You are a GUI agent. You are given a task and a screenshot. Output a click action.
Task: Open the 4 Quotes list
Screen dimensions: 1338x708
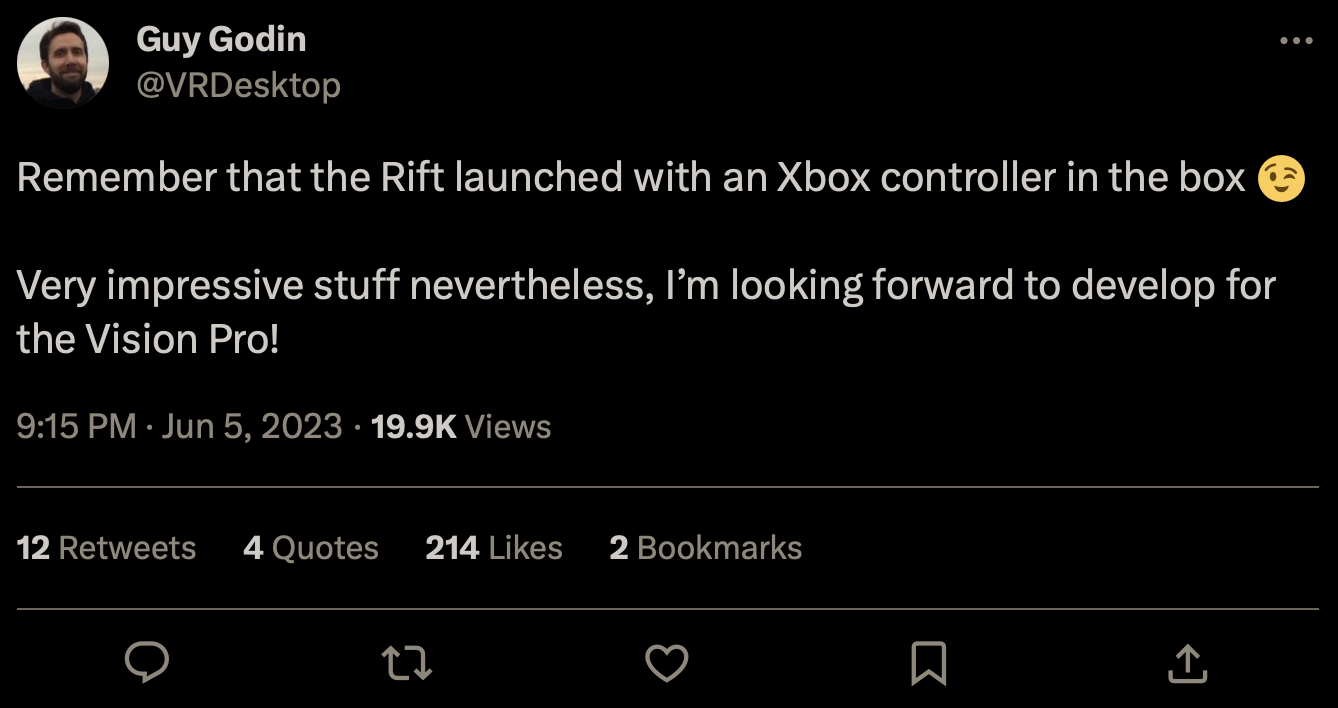[310, 547]
